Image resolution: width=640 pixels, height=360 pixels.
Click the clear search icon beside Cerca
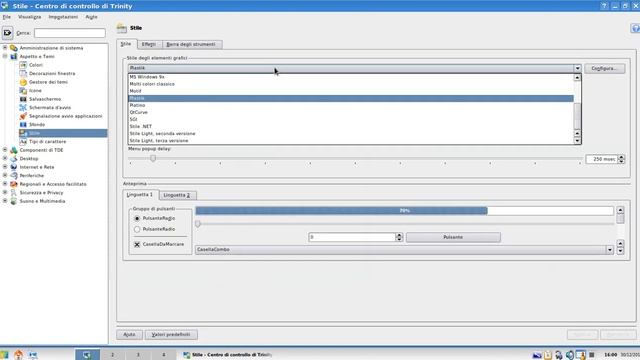tap(7, 33)
